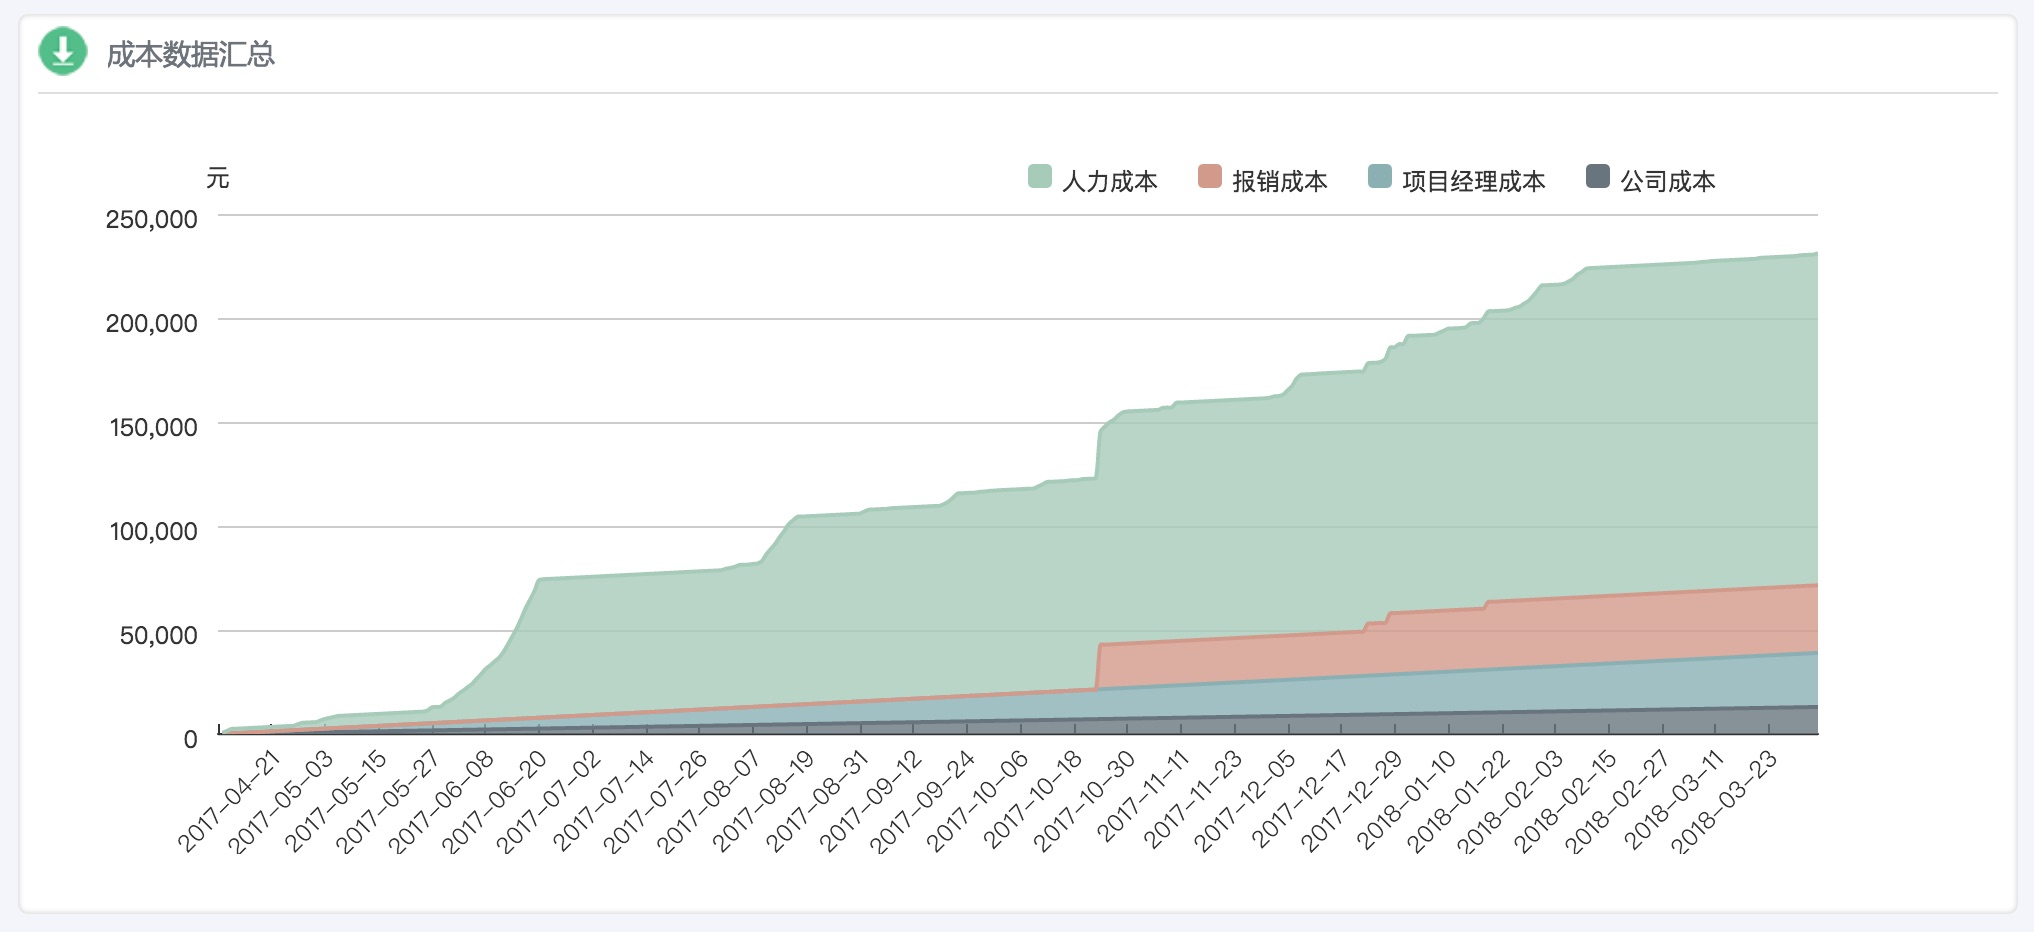Click the 2018-02-15 date label
This screenshot has height=932, width=2034.
[1566, 801]
